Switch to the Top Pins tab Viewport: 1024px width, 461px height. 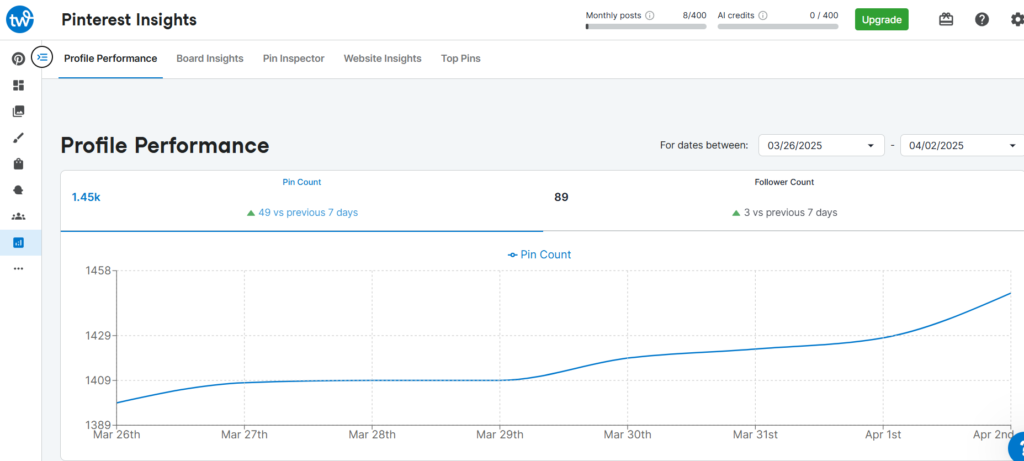coord(460,59)
